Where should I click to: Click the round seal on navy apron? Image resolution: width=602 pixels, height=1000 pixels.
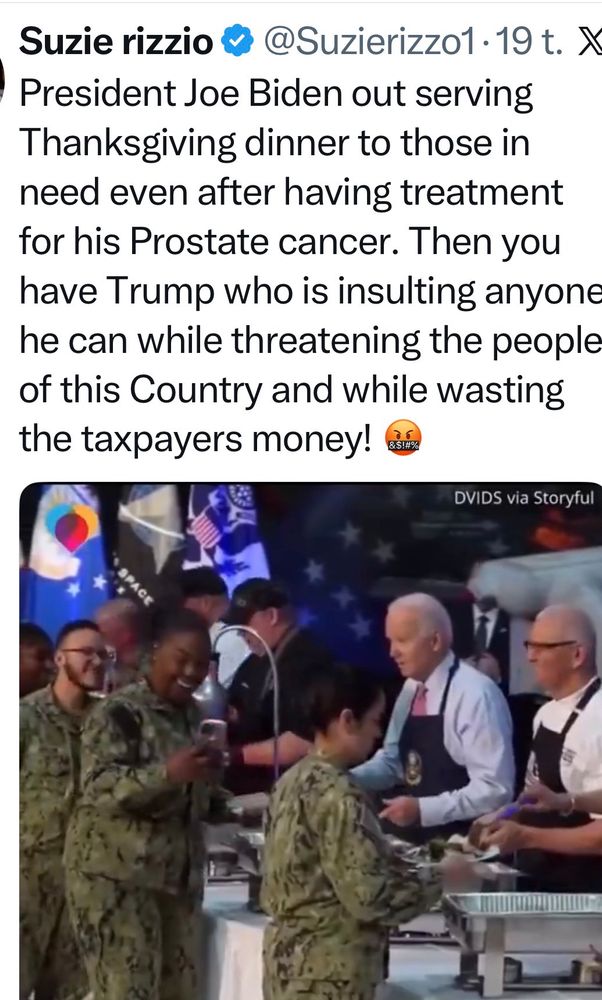coord(413,768)
